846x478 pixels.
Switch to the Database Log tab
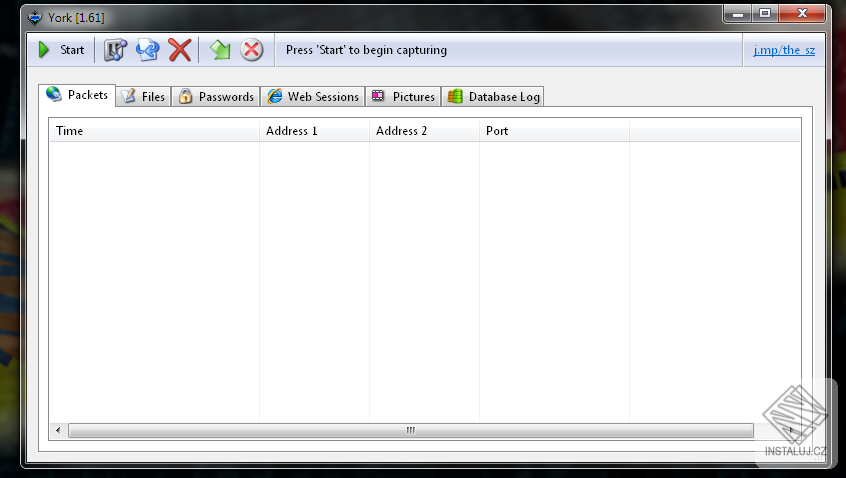[x=493, y=97]
